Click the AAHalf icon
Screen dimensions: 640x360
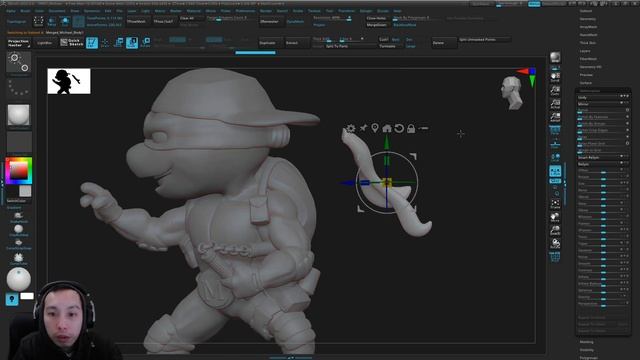[555, 118]
